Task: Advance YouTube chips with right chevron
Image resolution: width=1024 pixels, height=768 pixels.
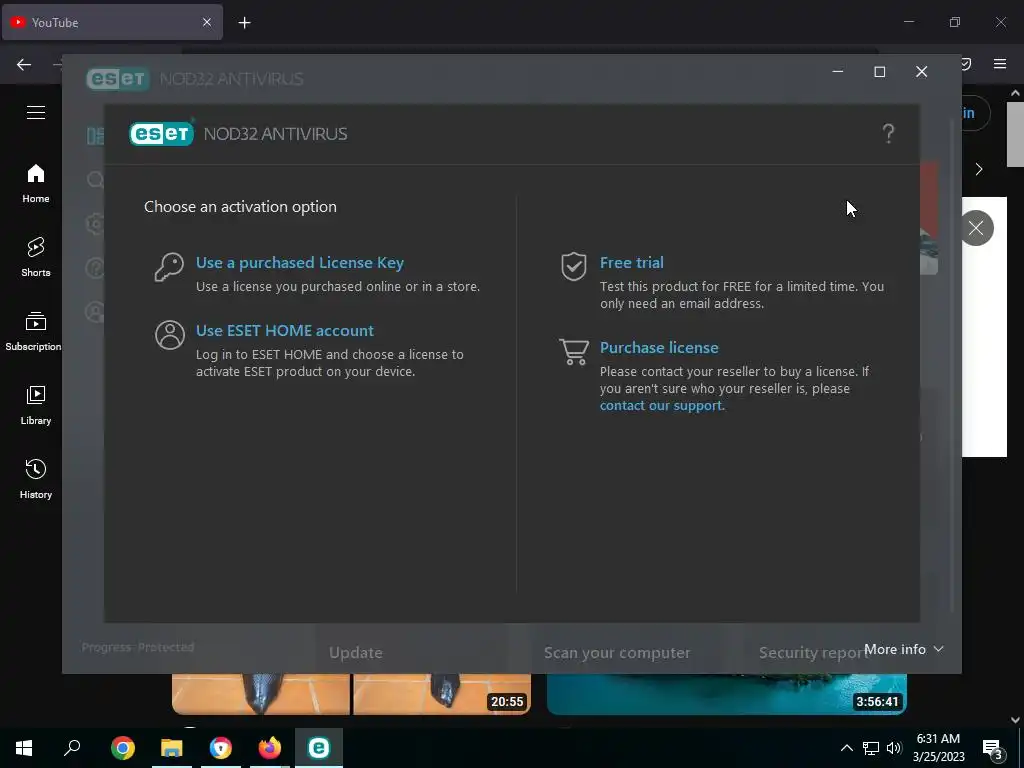Action: click(979, 170)
